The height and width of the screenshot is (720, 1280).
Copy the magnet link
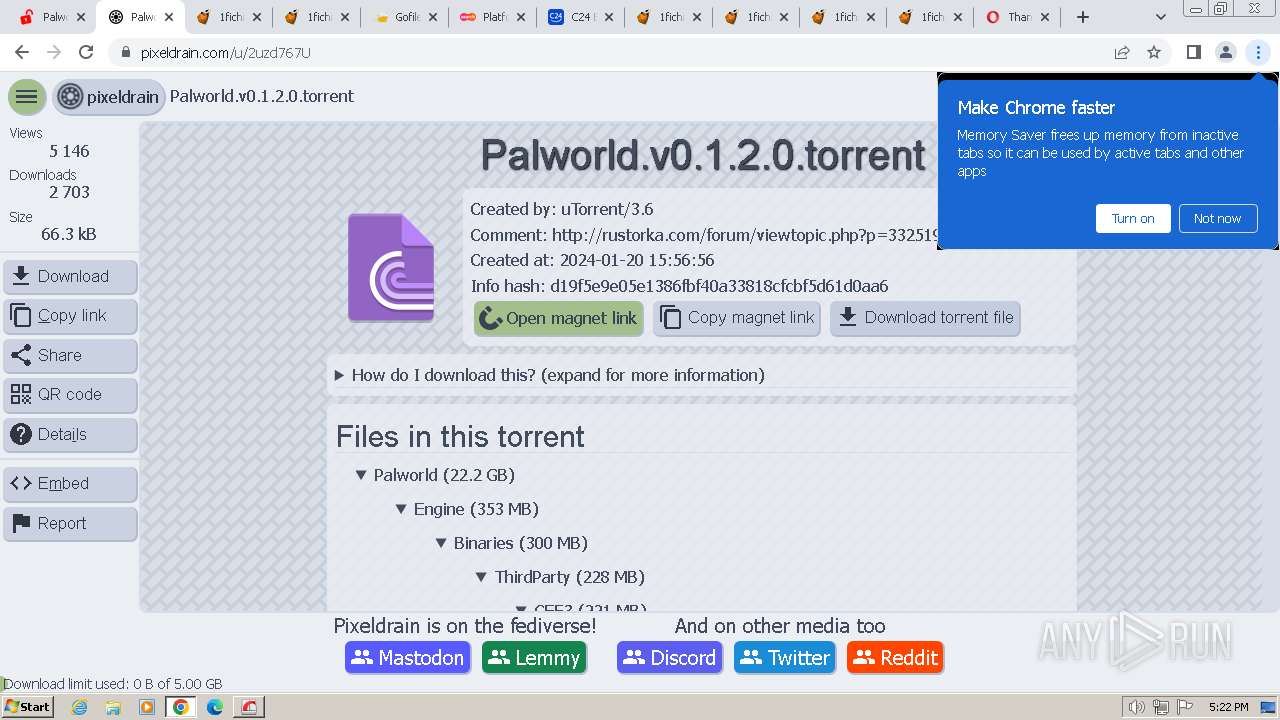pyautogui.click(x=737, y=318)
